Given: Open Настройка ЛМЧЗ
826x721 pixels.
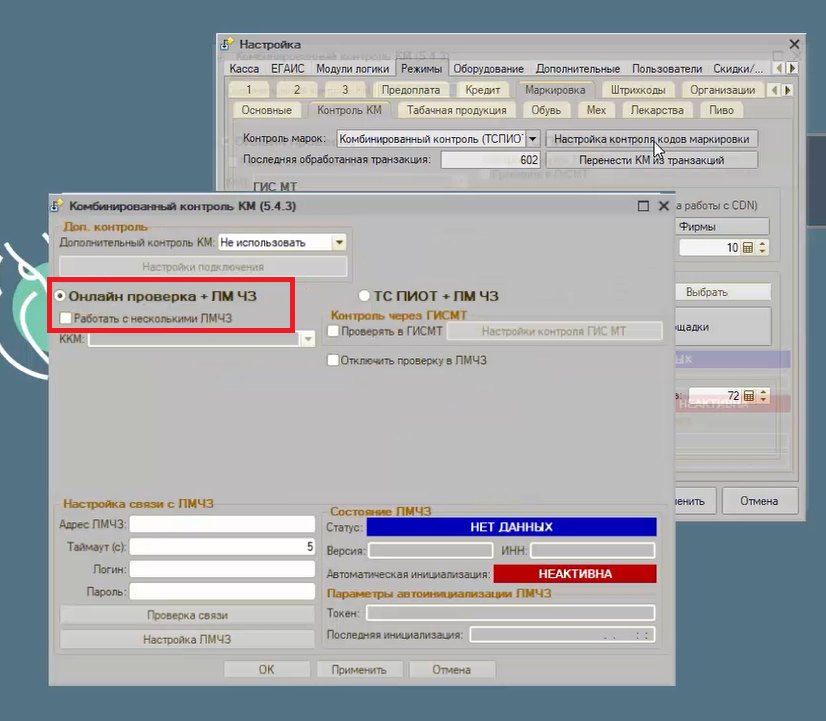Looking at the screenshot, I should 187,639.
